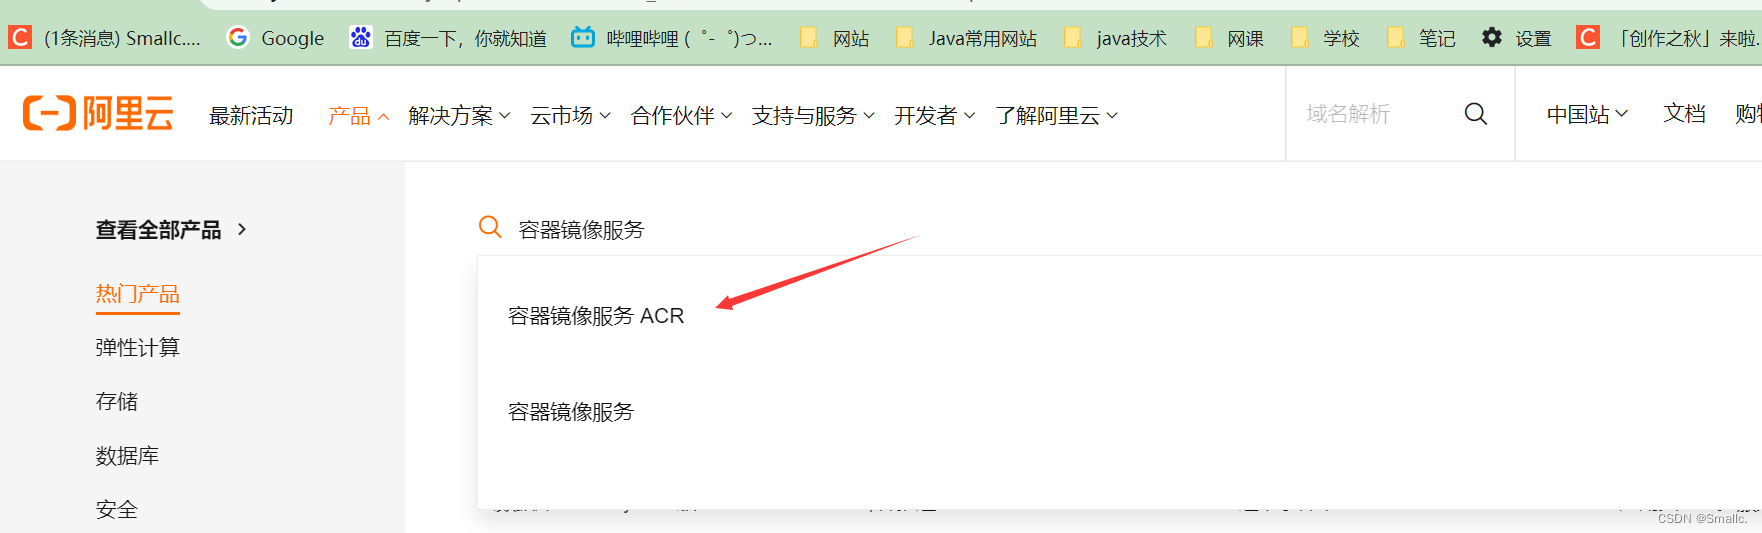Select the 安全 category
This screenshot has width=1762, height=533.
coord(116,510)
